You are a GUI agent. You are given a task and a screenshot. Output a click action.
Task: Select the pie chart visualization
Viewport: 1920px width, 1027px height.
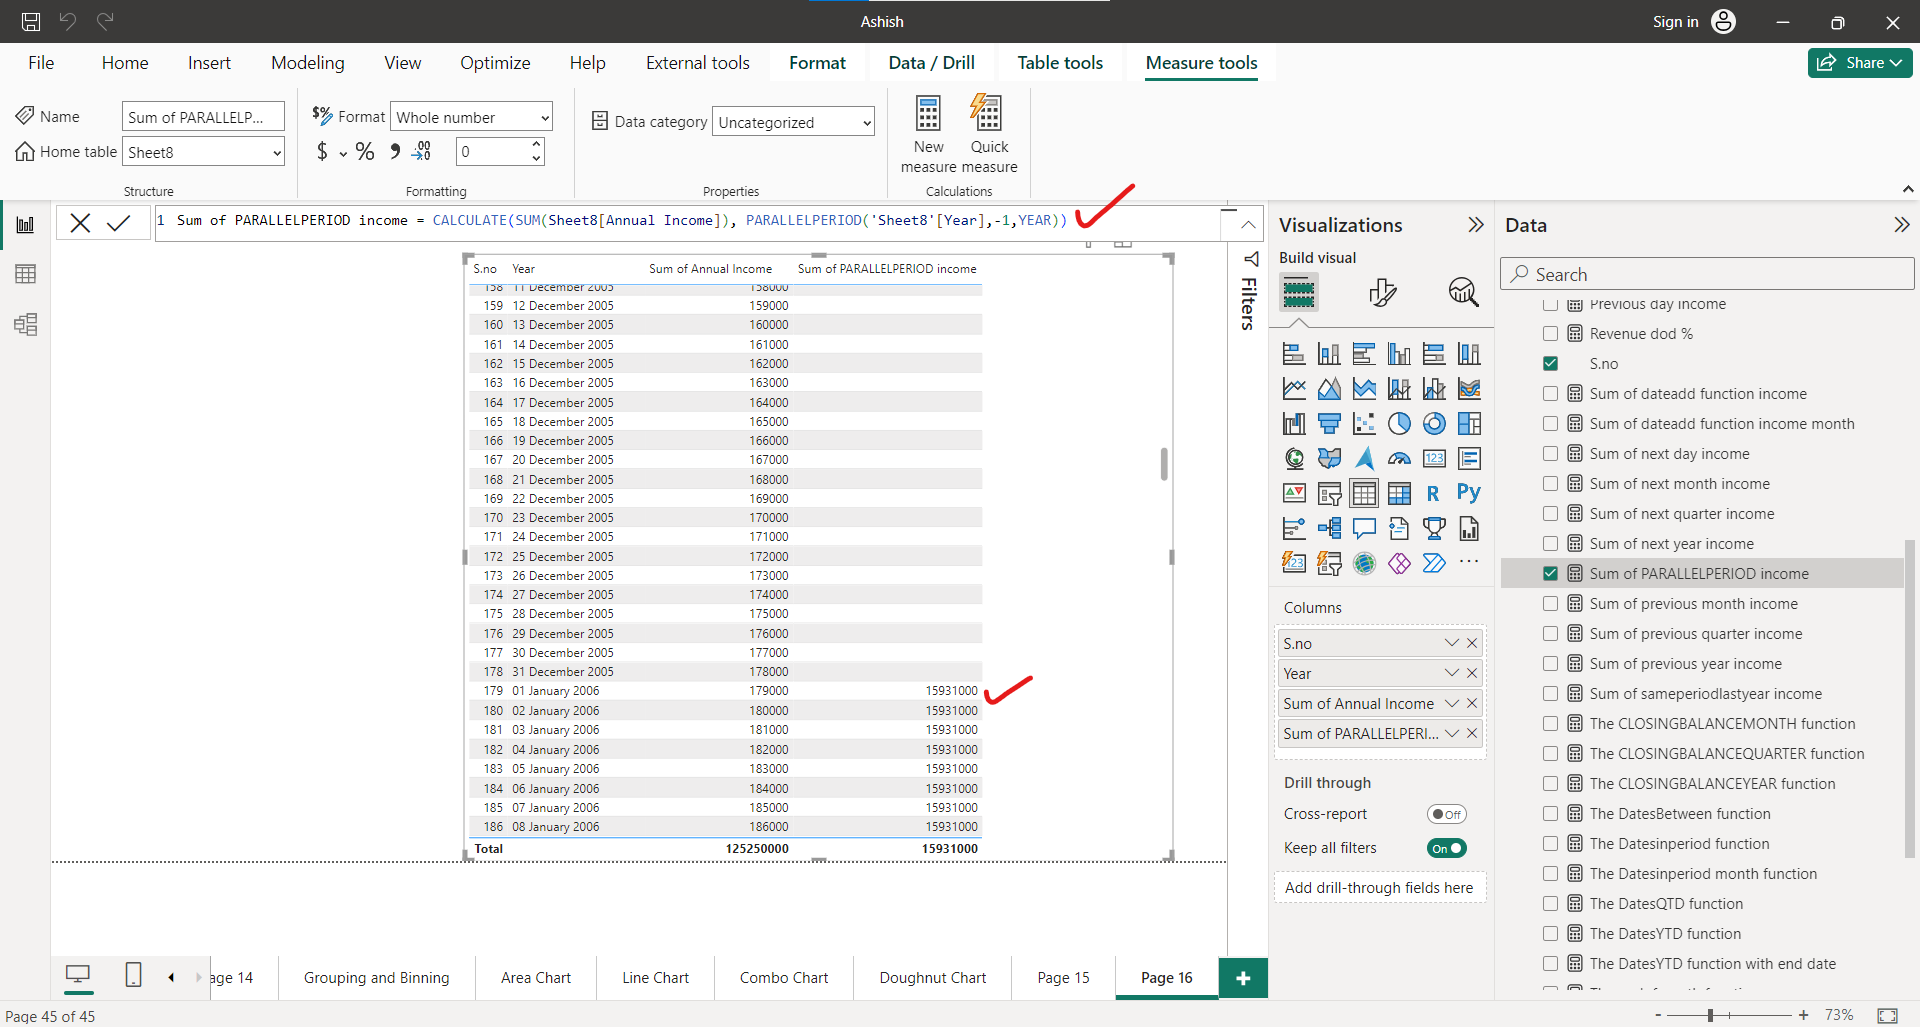click(x=1399, y=423)
